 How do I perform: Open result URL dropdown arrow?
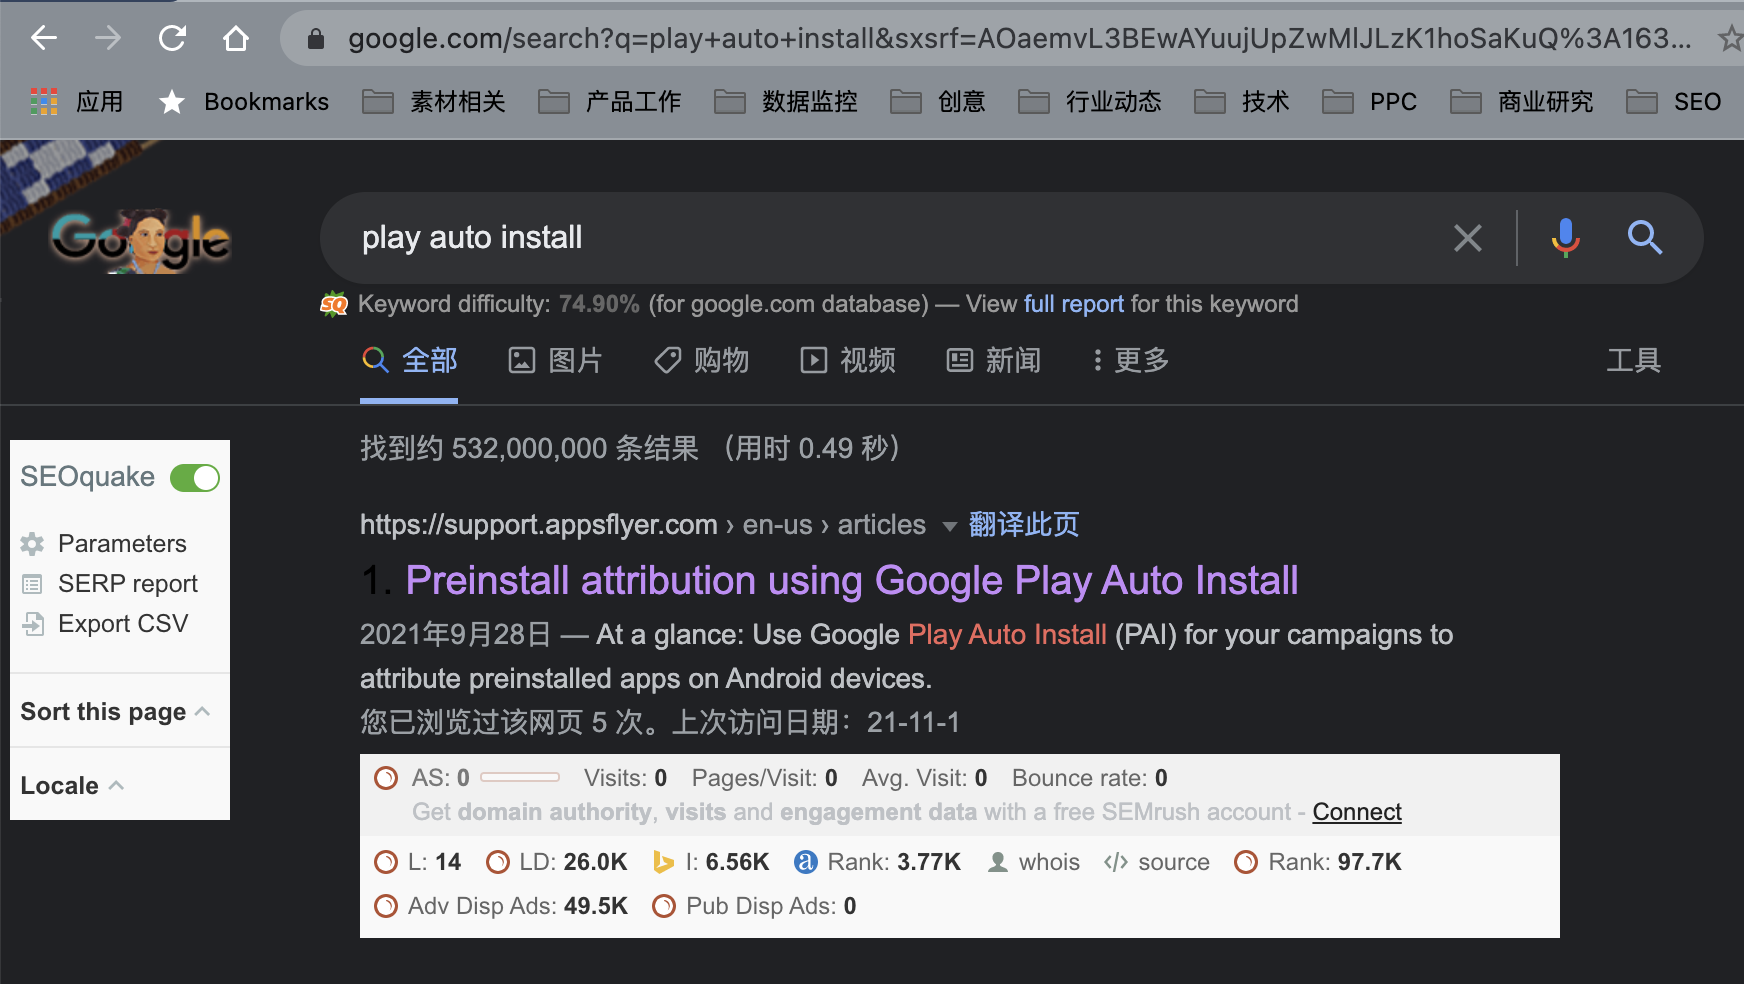click(x=950, y=525)
